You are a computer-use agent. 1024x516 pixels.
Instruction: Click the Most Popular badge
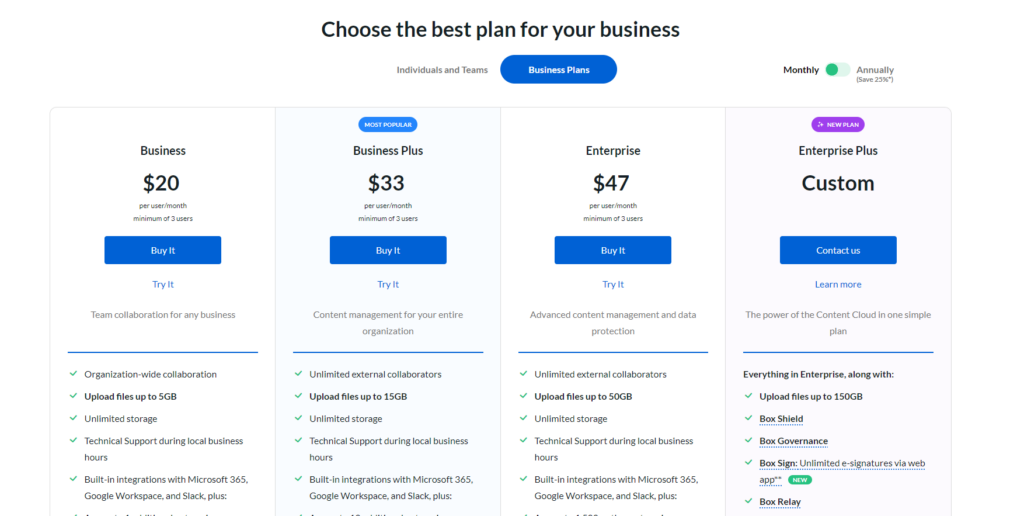387,124
